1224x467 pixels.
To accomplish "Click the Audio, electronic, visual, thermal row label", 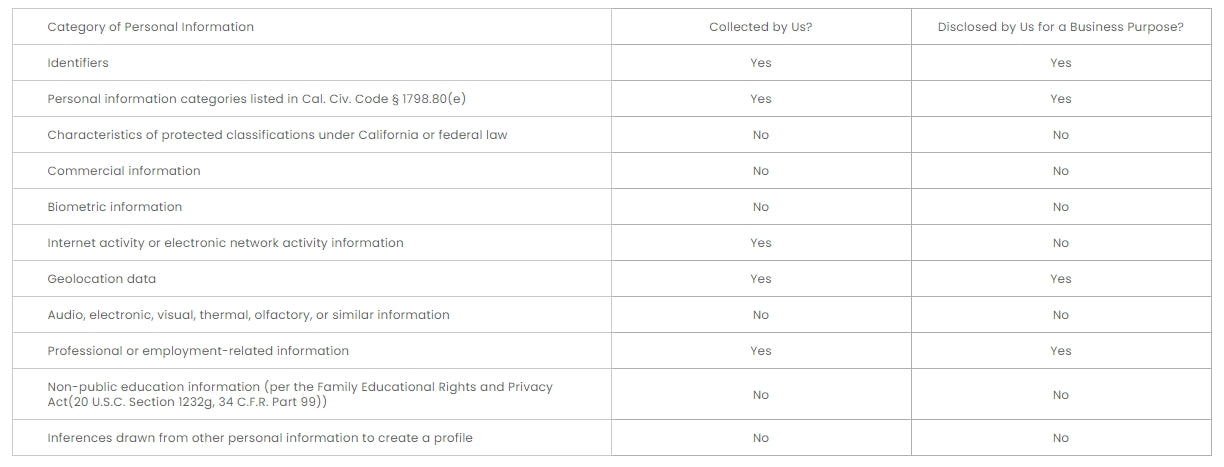I will point(248,315).
